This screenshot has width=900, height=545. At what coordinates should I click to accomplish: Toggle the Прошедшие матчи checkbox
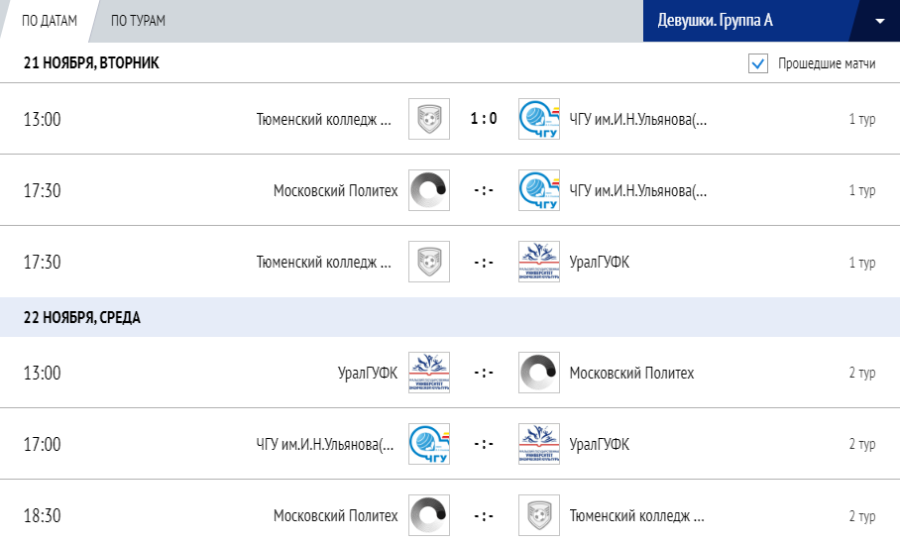pyautogui.click(x=758, y=64)
